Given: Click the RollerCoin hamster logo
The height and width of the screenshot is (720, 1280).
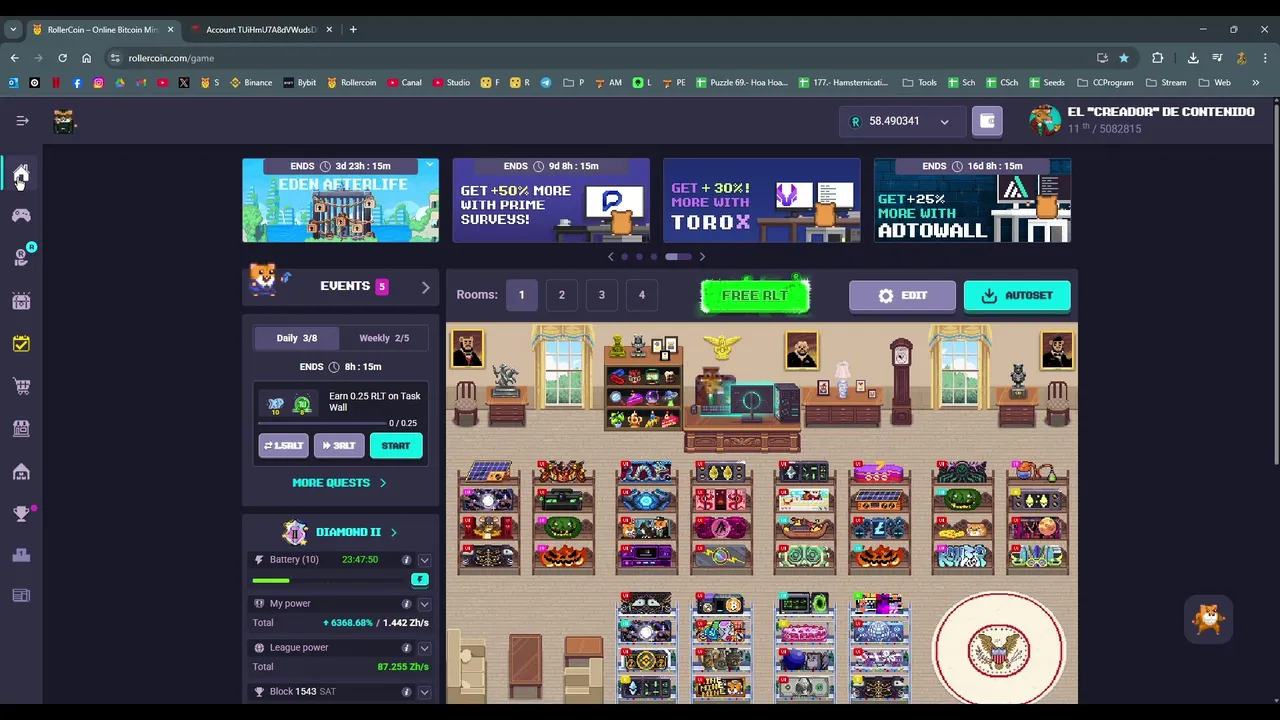Looking at the screenshot, I should (x=64, y=121).
